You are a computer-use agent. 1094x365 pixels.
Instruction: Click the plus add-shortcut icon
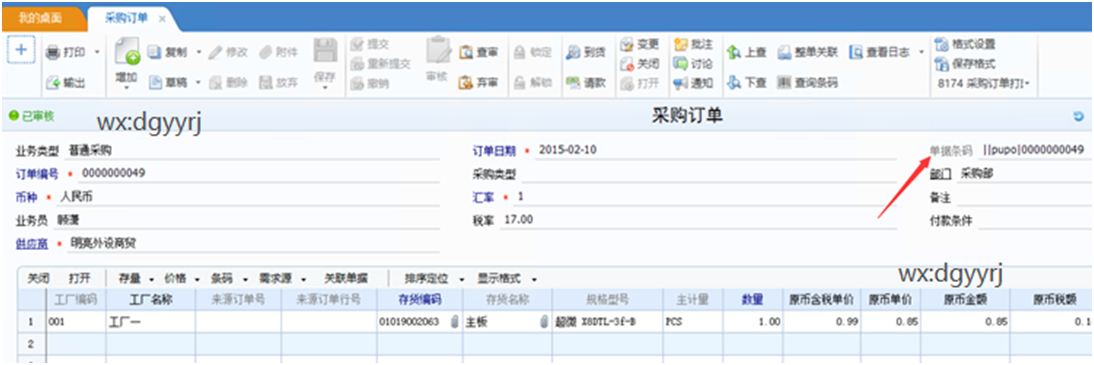[x=21, y=50]
